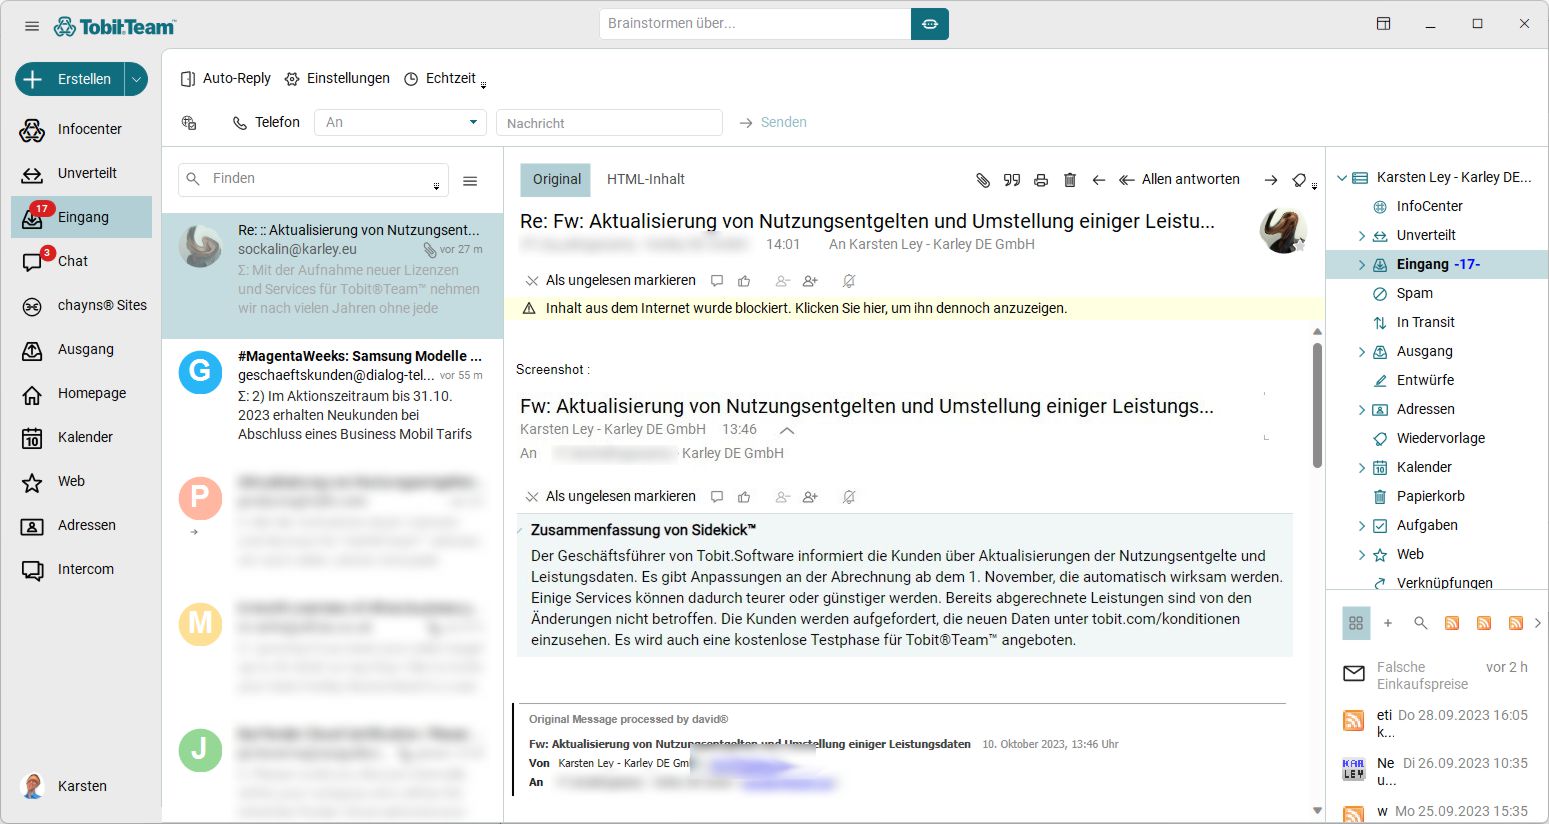The height and width of the screenshot is (824, 1549).
Task: Click the blocked internet content warning bar
Action: point(805,308)
